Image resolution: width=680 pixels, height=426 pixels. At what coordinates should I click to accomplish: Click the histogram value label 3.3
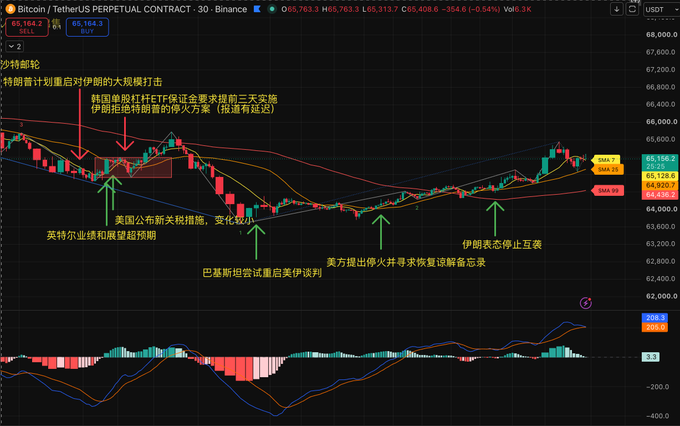[651, 357]
